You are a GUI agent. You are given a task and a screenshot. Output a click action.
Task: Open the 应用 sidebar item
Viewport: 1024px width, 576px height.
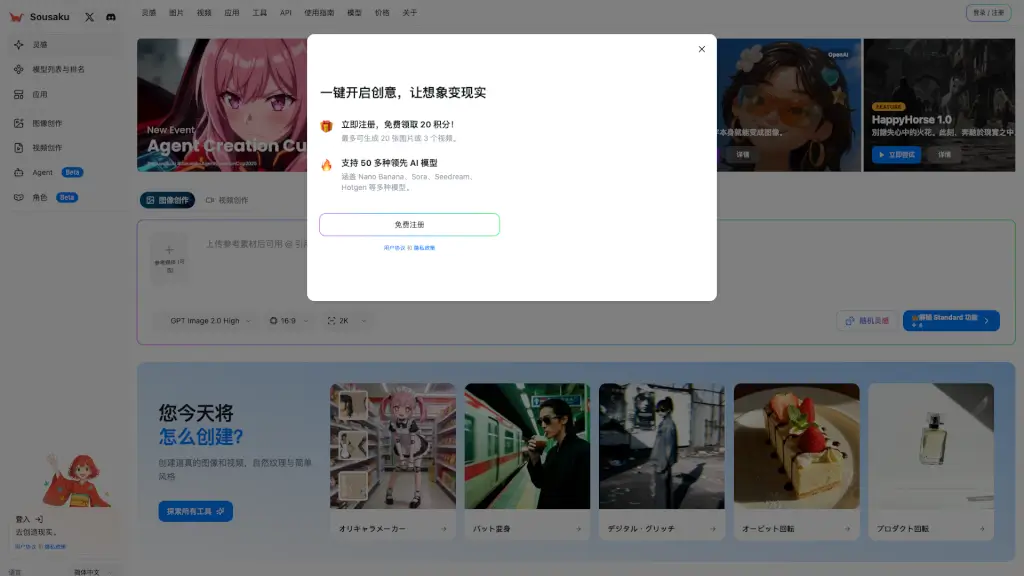tap(40, 95)
